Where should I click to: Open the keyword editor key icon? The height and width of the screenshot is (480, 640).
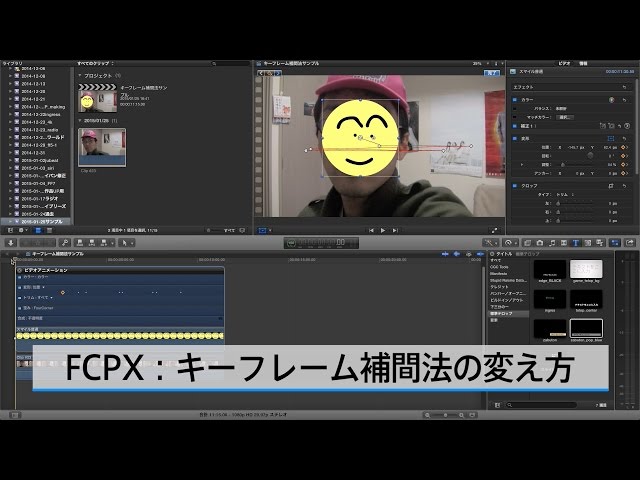pyautogui.click(x=65, y=243)
